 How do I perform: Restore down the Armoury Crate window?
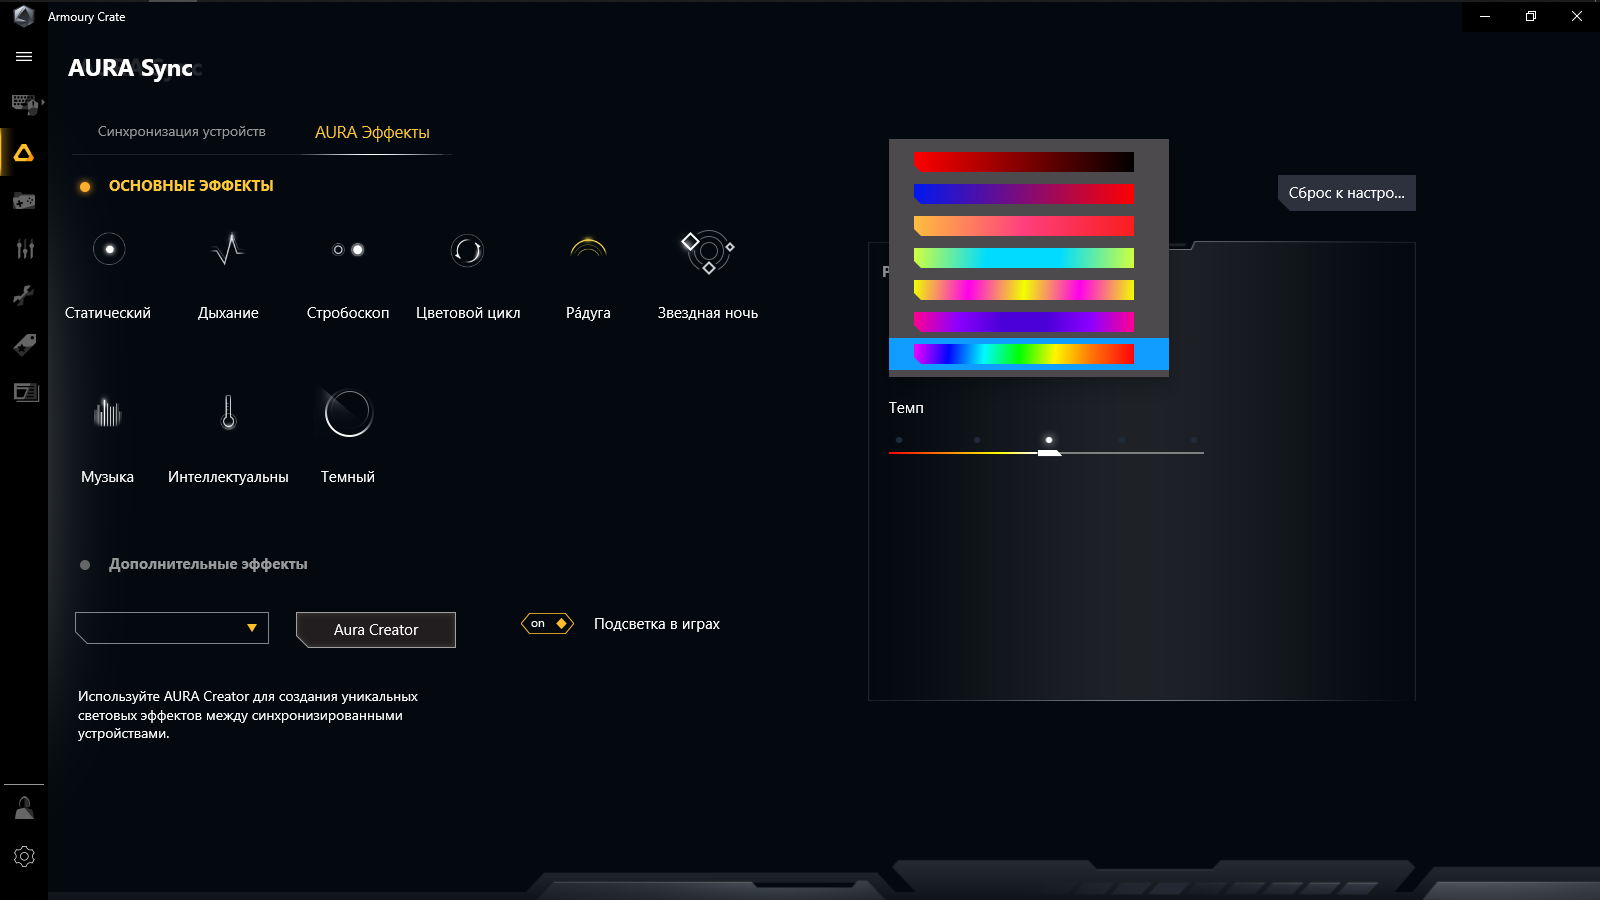pyautogui.click(x=1531, y=16)
